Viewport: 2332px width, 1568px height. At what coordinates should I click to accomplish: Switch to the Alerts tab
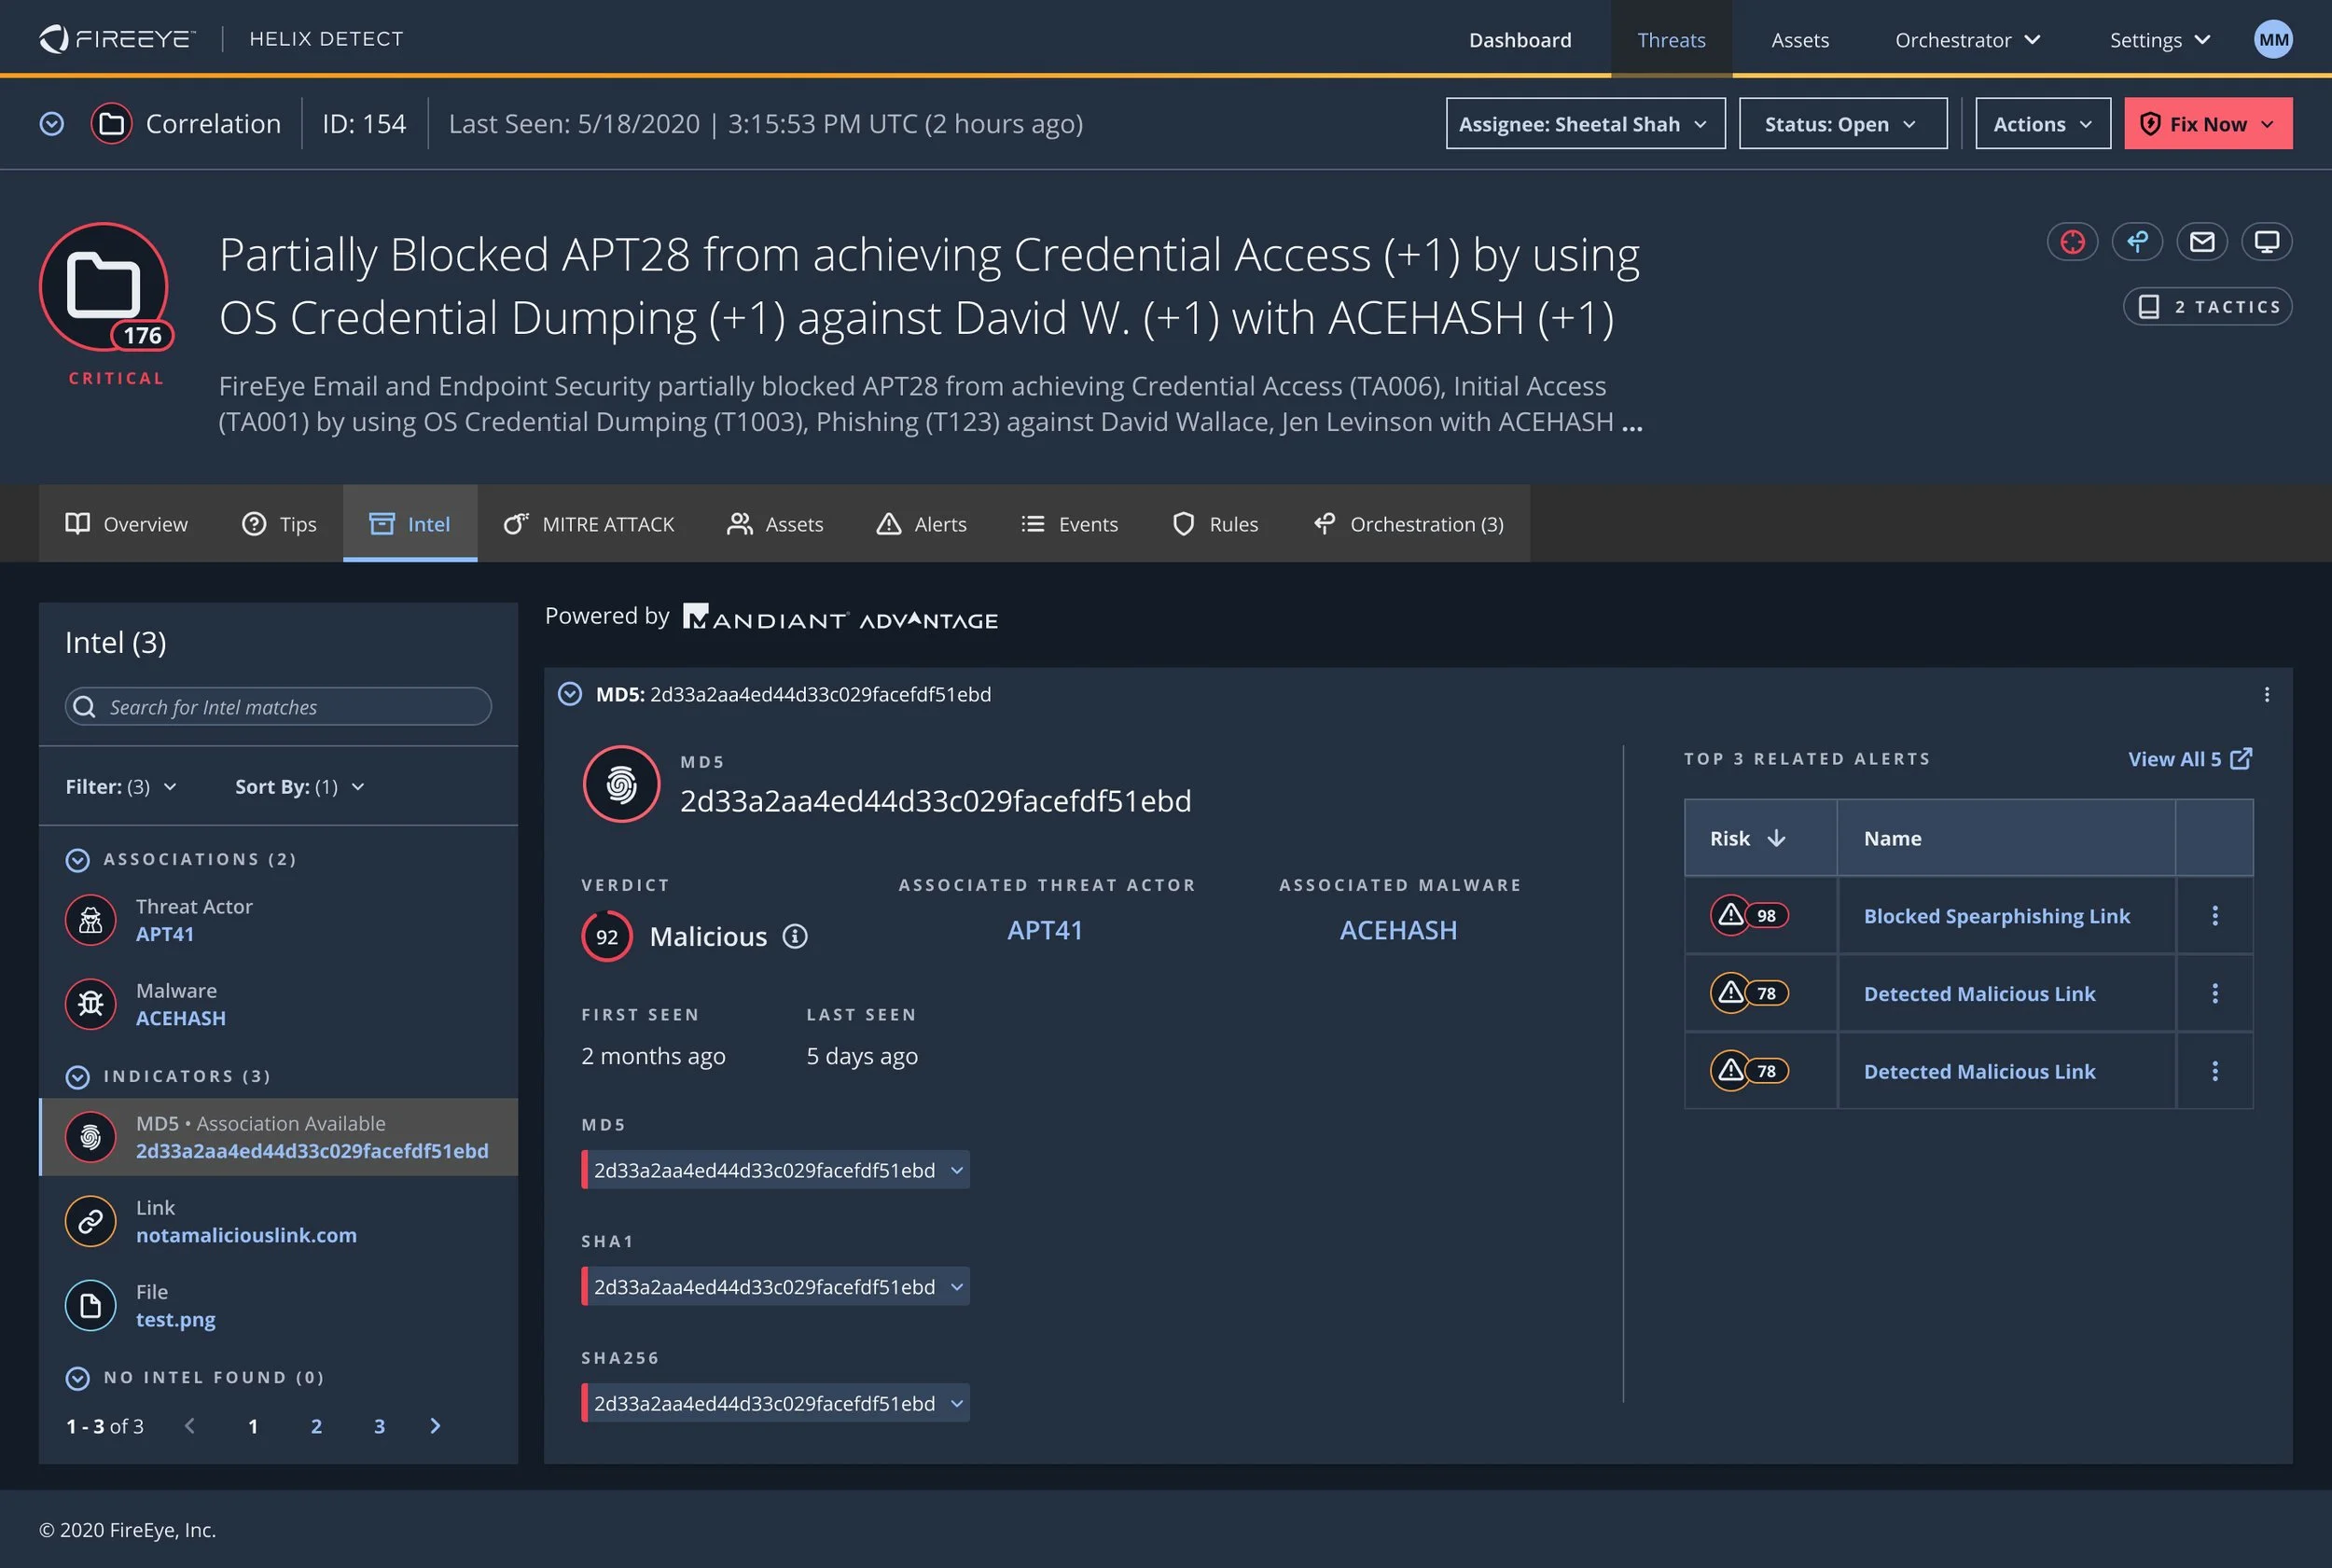coord(921,523)
